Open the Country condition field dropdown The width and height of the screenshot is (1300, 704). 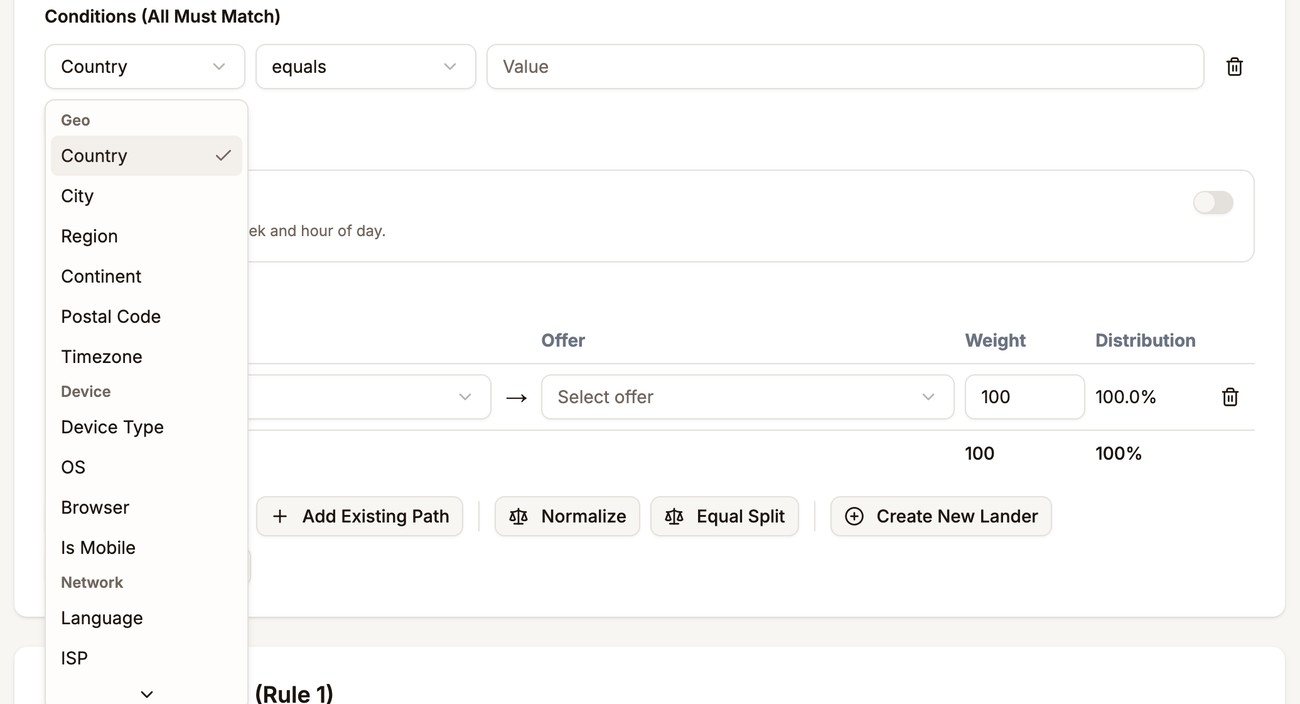pyautogui.click(x=145, y=67)
